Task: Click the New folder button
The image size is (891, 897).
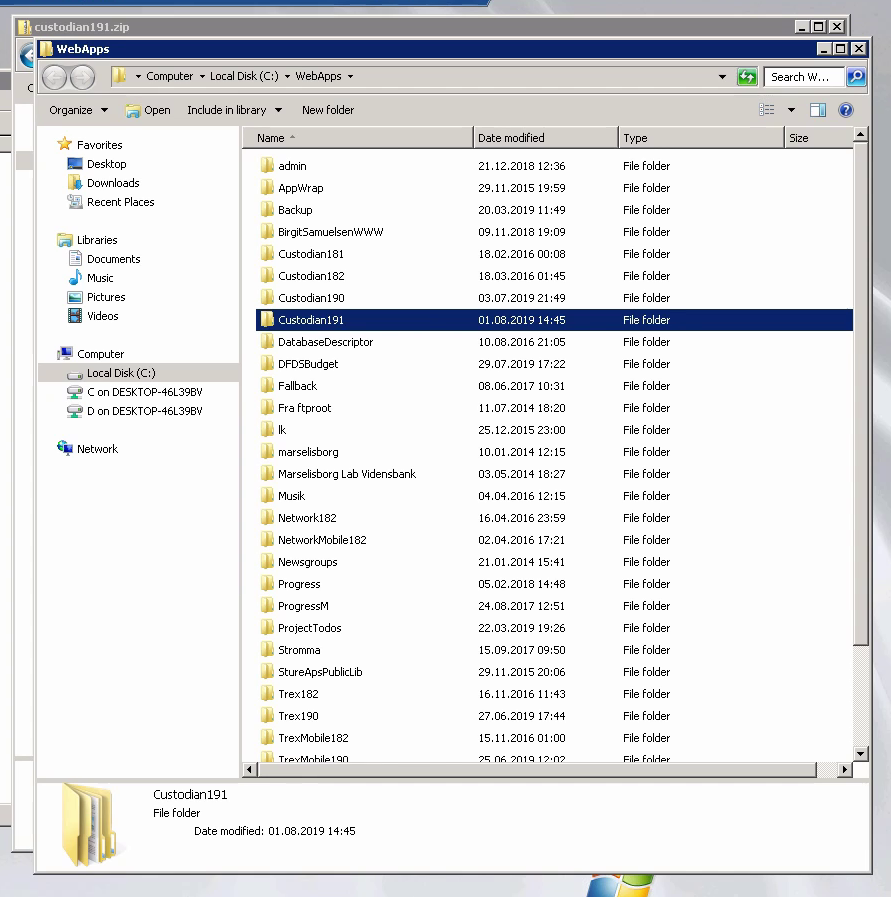Action: point(328,110)
